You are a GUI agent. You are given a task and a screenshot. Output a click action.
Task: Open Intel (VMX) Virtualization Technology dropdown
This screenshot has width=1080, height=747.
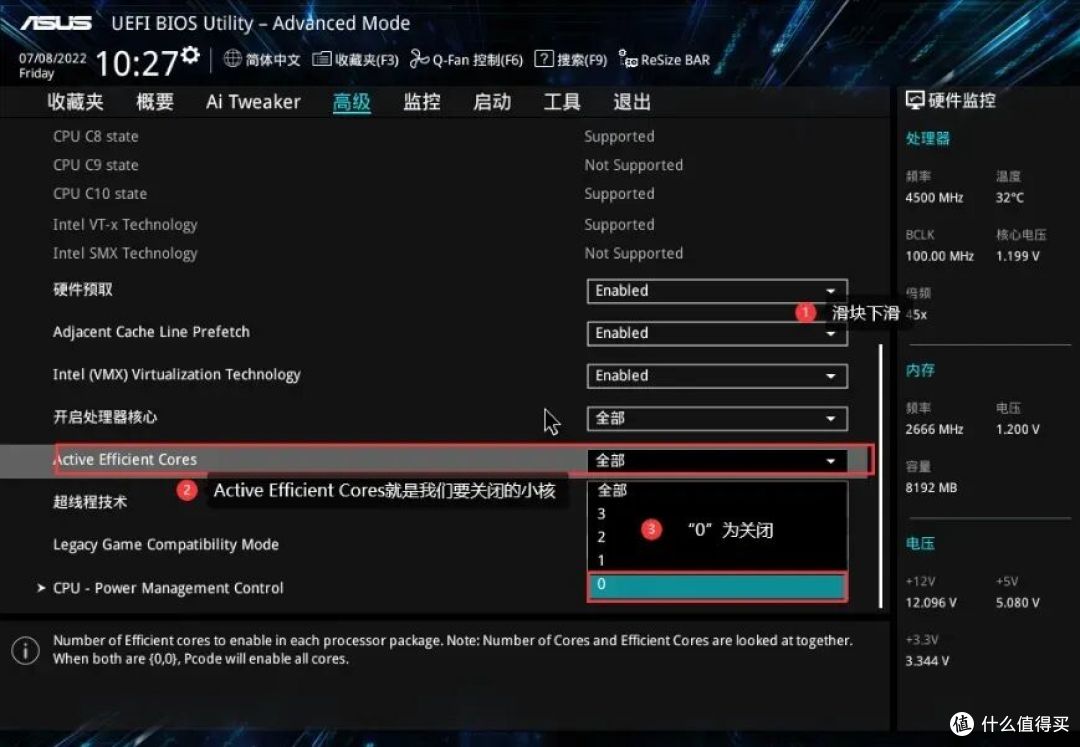coord(717,376)
